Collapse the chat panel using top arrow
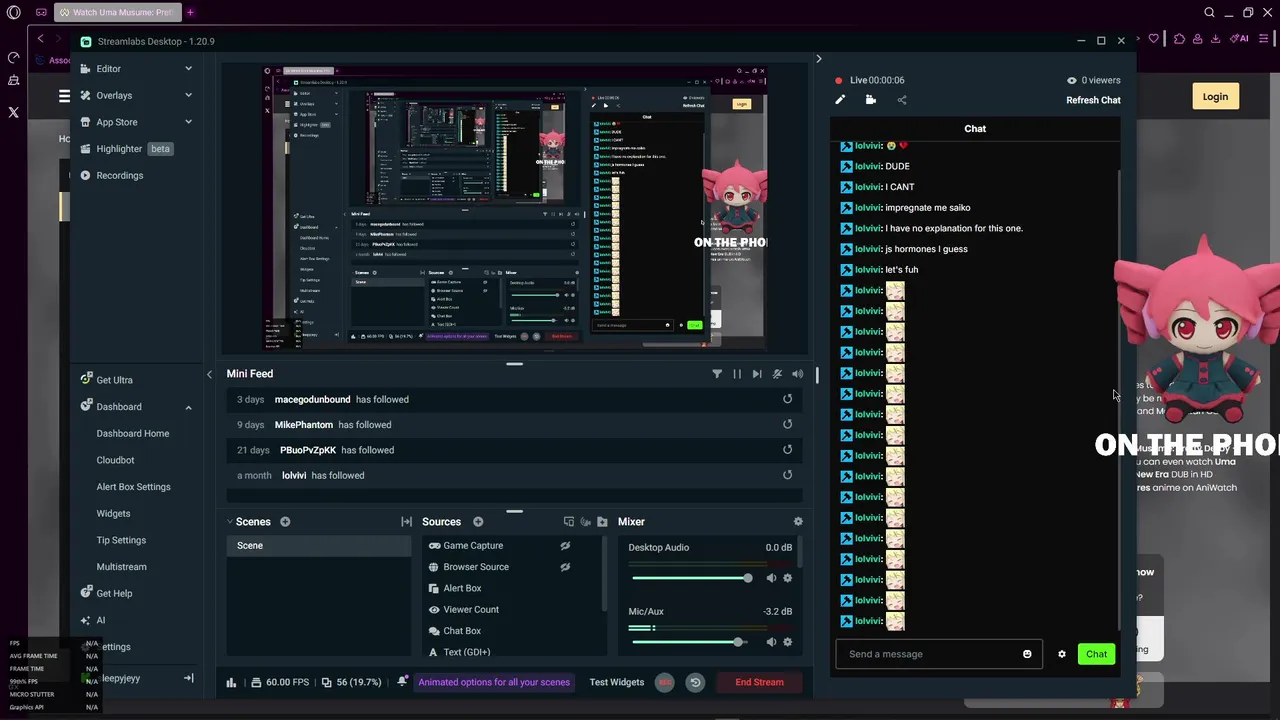1280x720 pixels. point(818,59)
